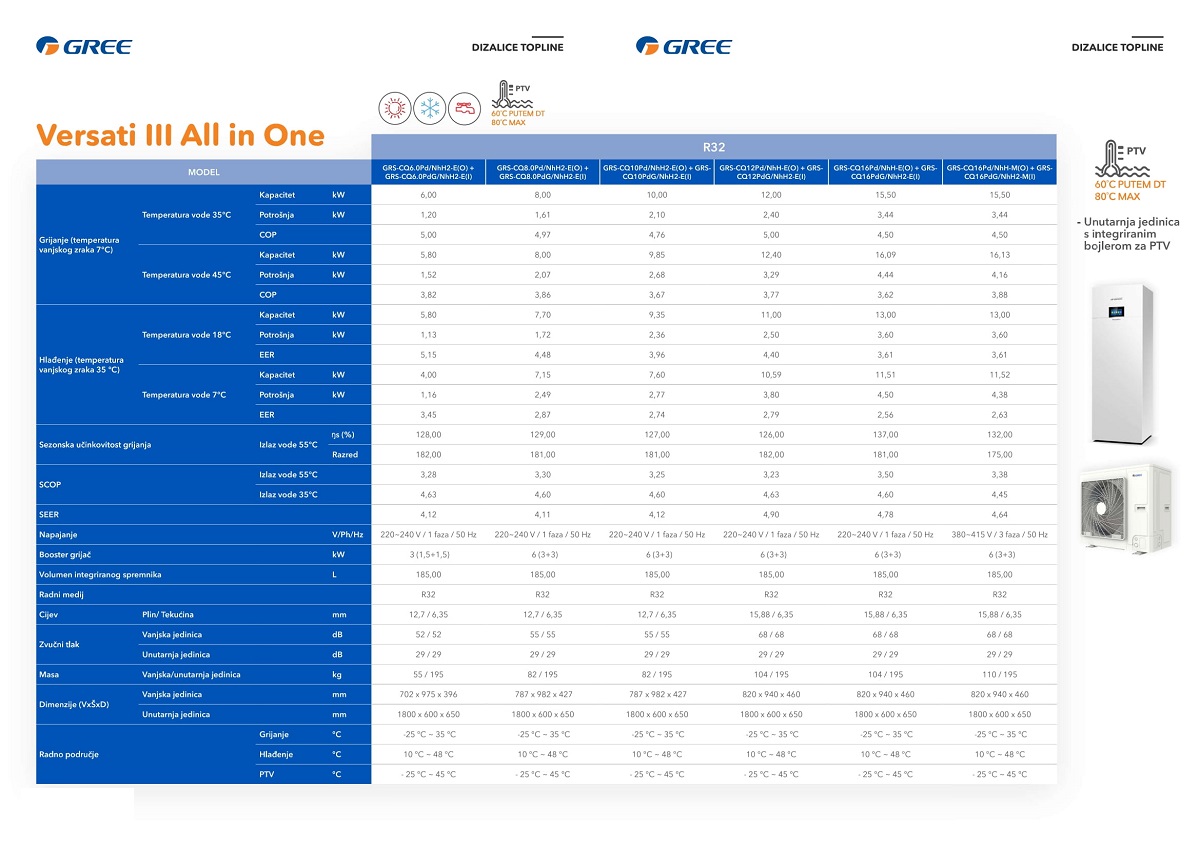Click the Hlađenje (temperatura vanjskog zraka 35 °C) label

[x=82, y=365]
